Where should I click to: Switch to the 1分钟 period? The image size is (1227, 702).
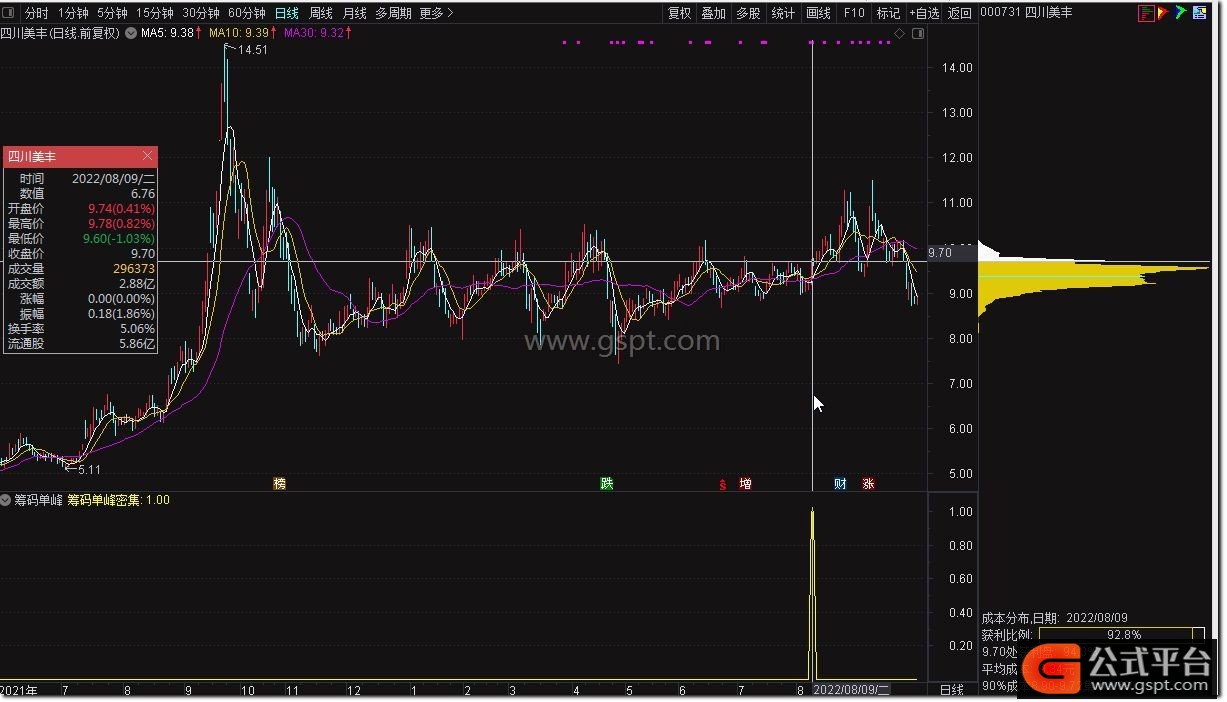[72, 13]
